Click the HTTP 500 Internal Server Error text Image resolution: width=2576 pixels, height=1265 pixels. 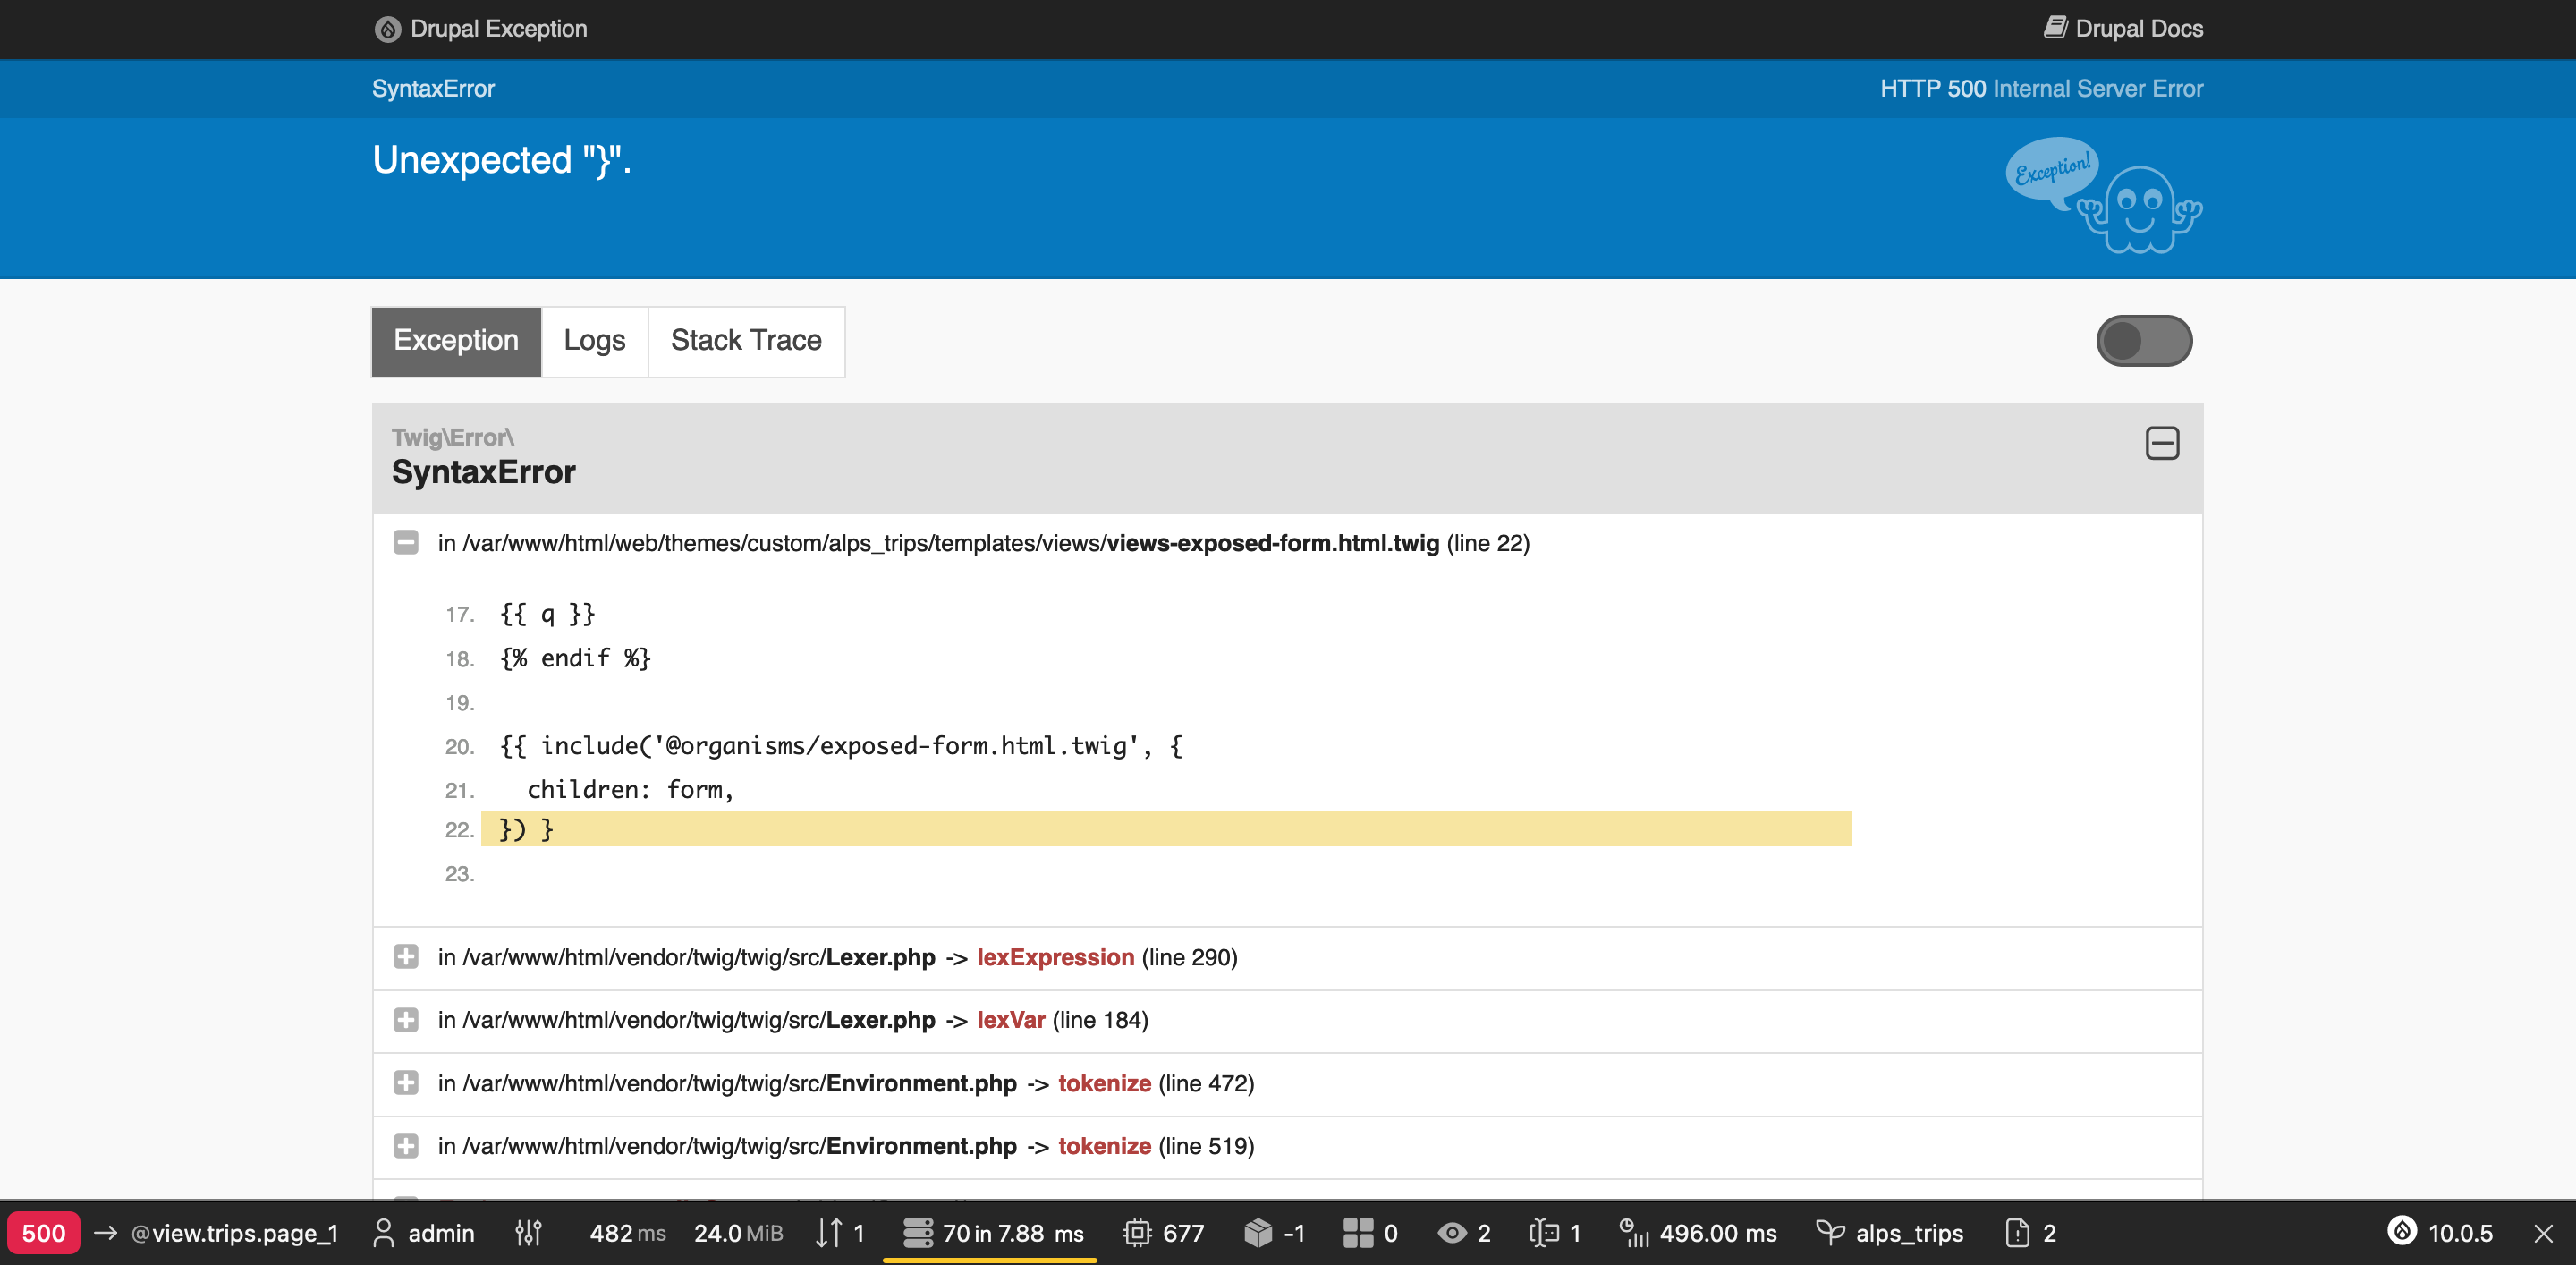[x=2041, y=88]
